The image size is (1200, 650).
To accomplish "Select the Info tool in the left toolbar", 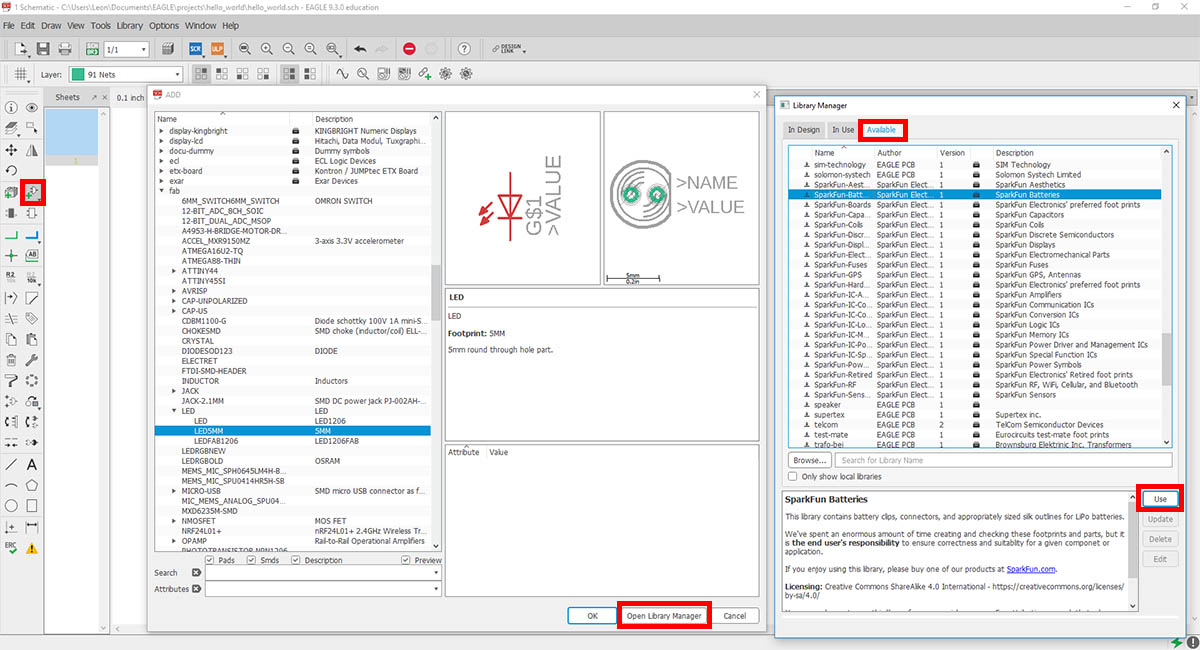I will 12,108.
